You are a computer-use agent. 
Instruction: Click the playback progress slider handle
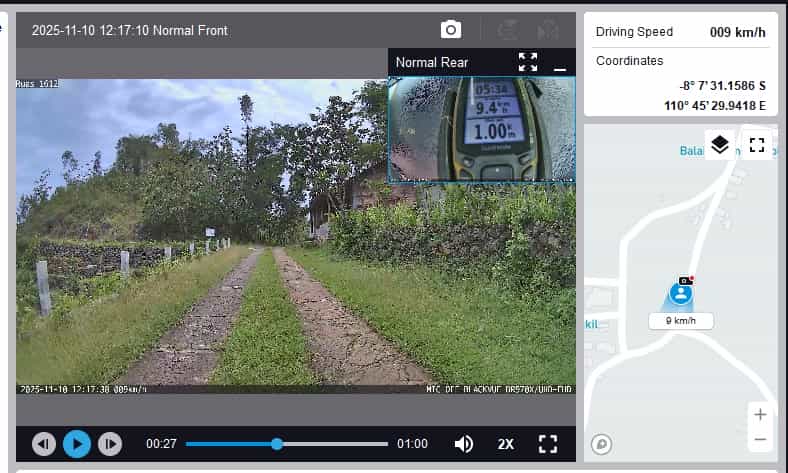pos(277,443)
